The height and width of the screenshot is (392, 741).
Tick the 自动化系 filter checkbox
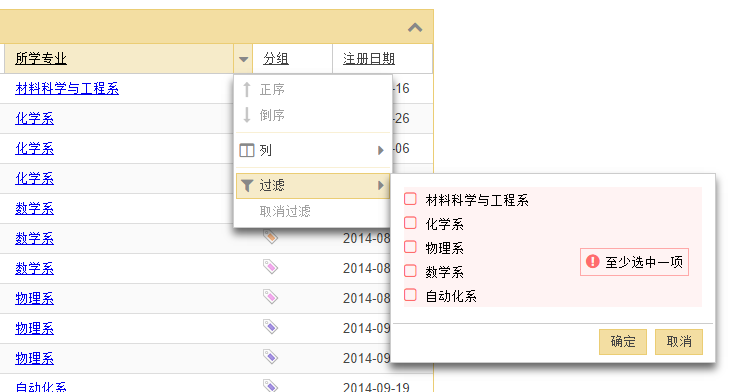coord(410,296)
